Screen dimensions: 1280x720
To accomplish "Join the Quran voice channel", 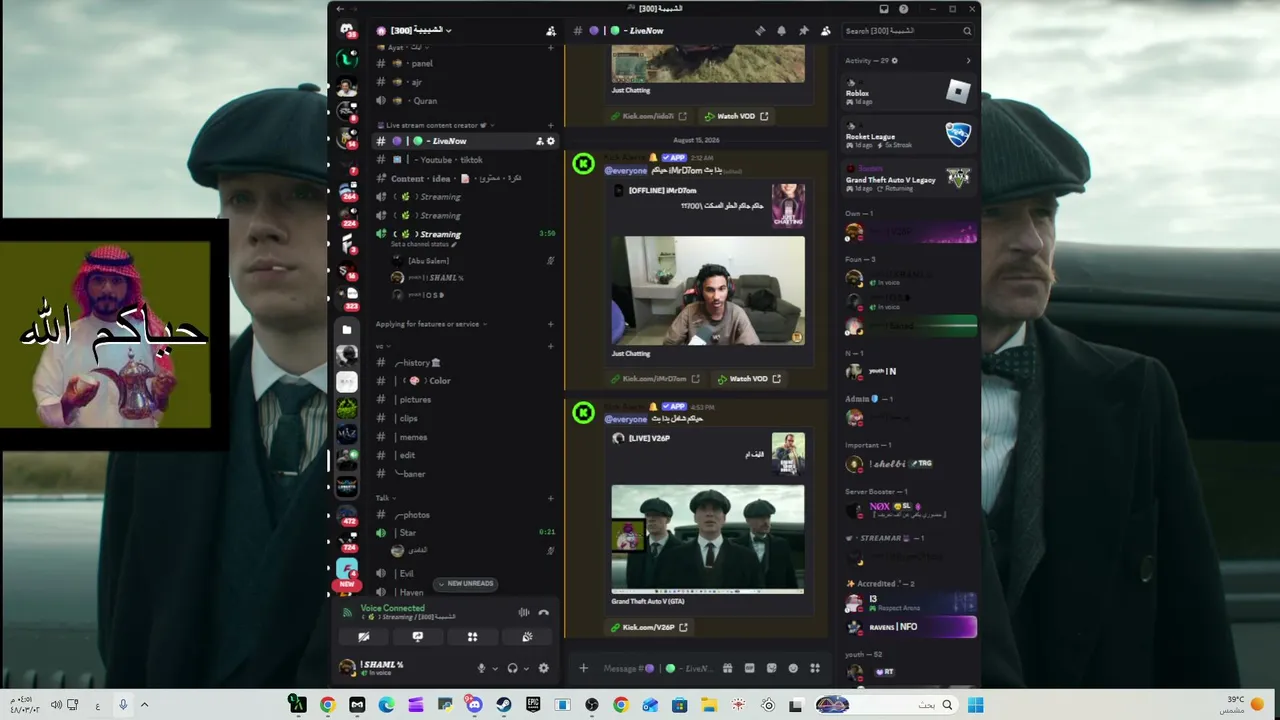I will pos(464,101).
